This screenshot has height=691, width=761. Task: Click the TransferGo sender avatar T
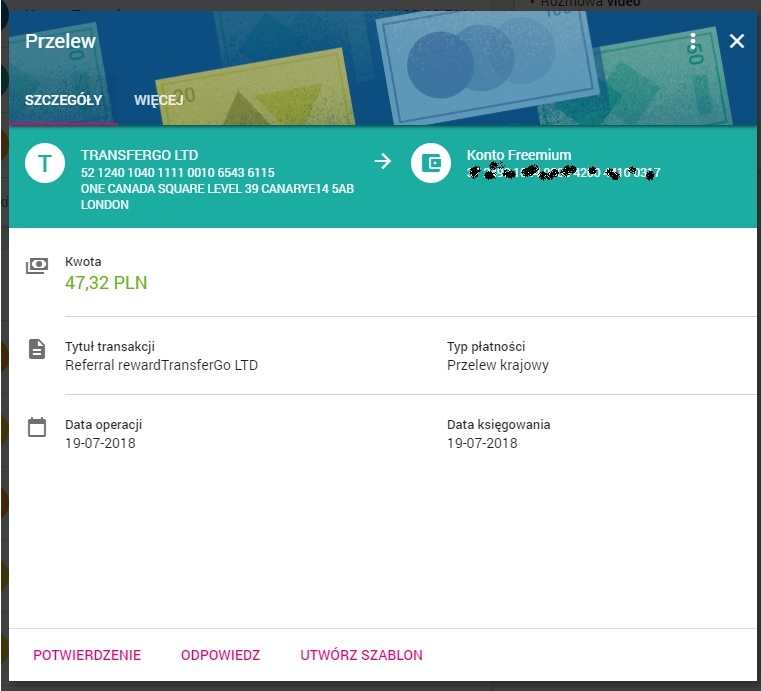click(x=45, y=163)
